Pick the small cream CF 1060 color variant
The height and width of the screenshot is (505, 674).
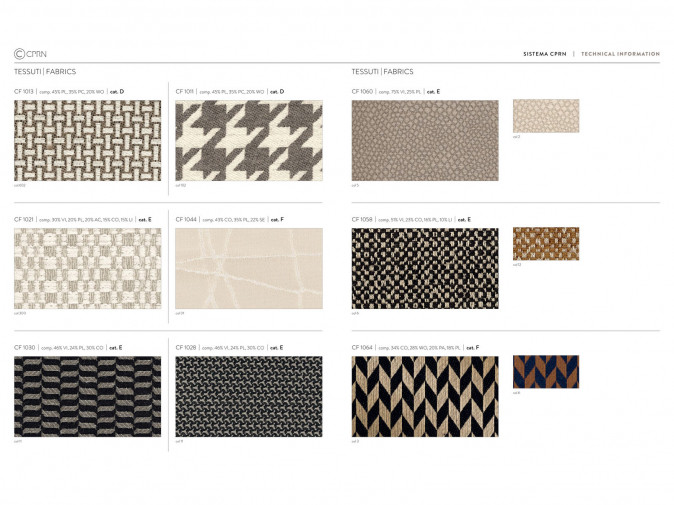point(545,116)
